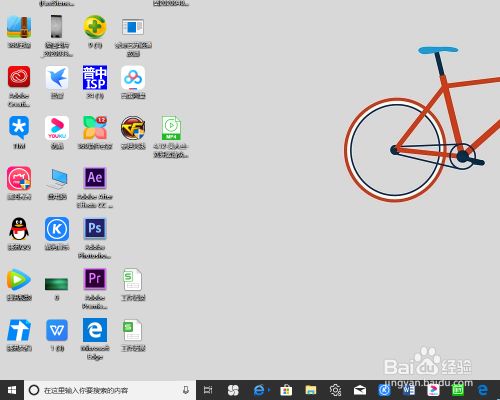Screen dimensions: 500x400
Task: Launch Adobe After Effects shortcut
Action: pyautogui.click(x=95, y=178)
